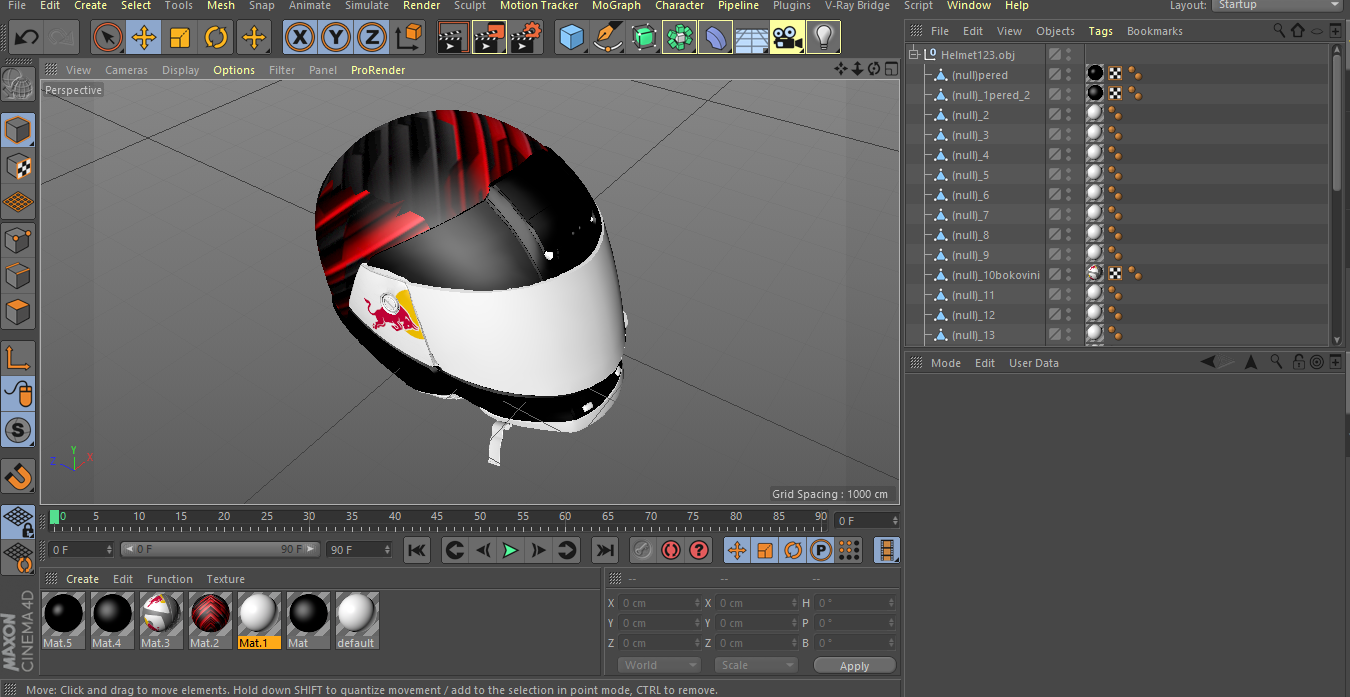
Task: Toggle the Y axis lock
Action: (x=335, y=37)
